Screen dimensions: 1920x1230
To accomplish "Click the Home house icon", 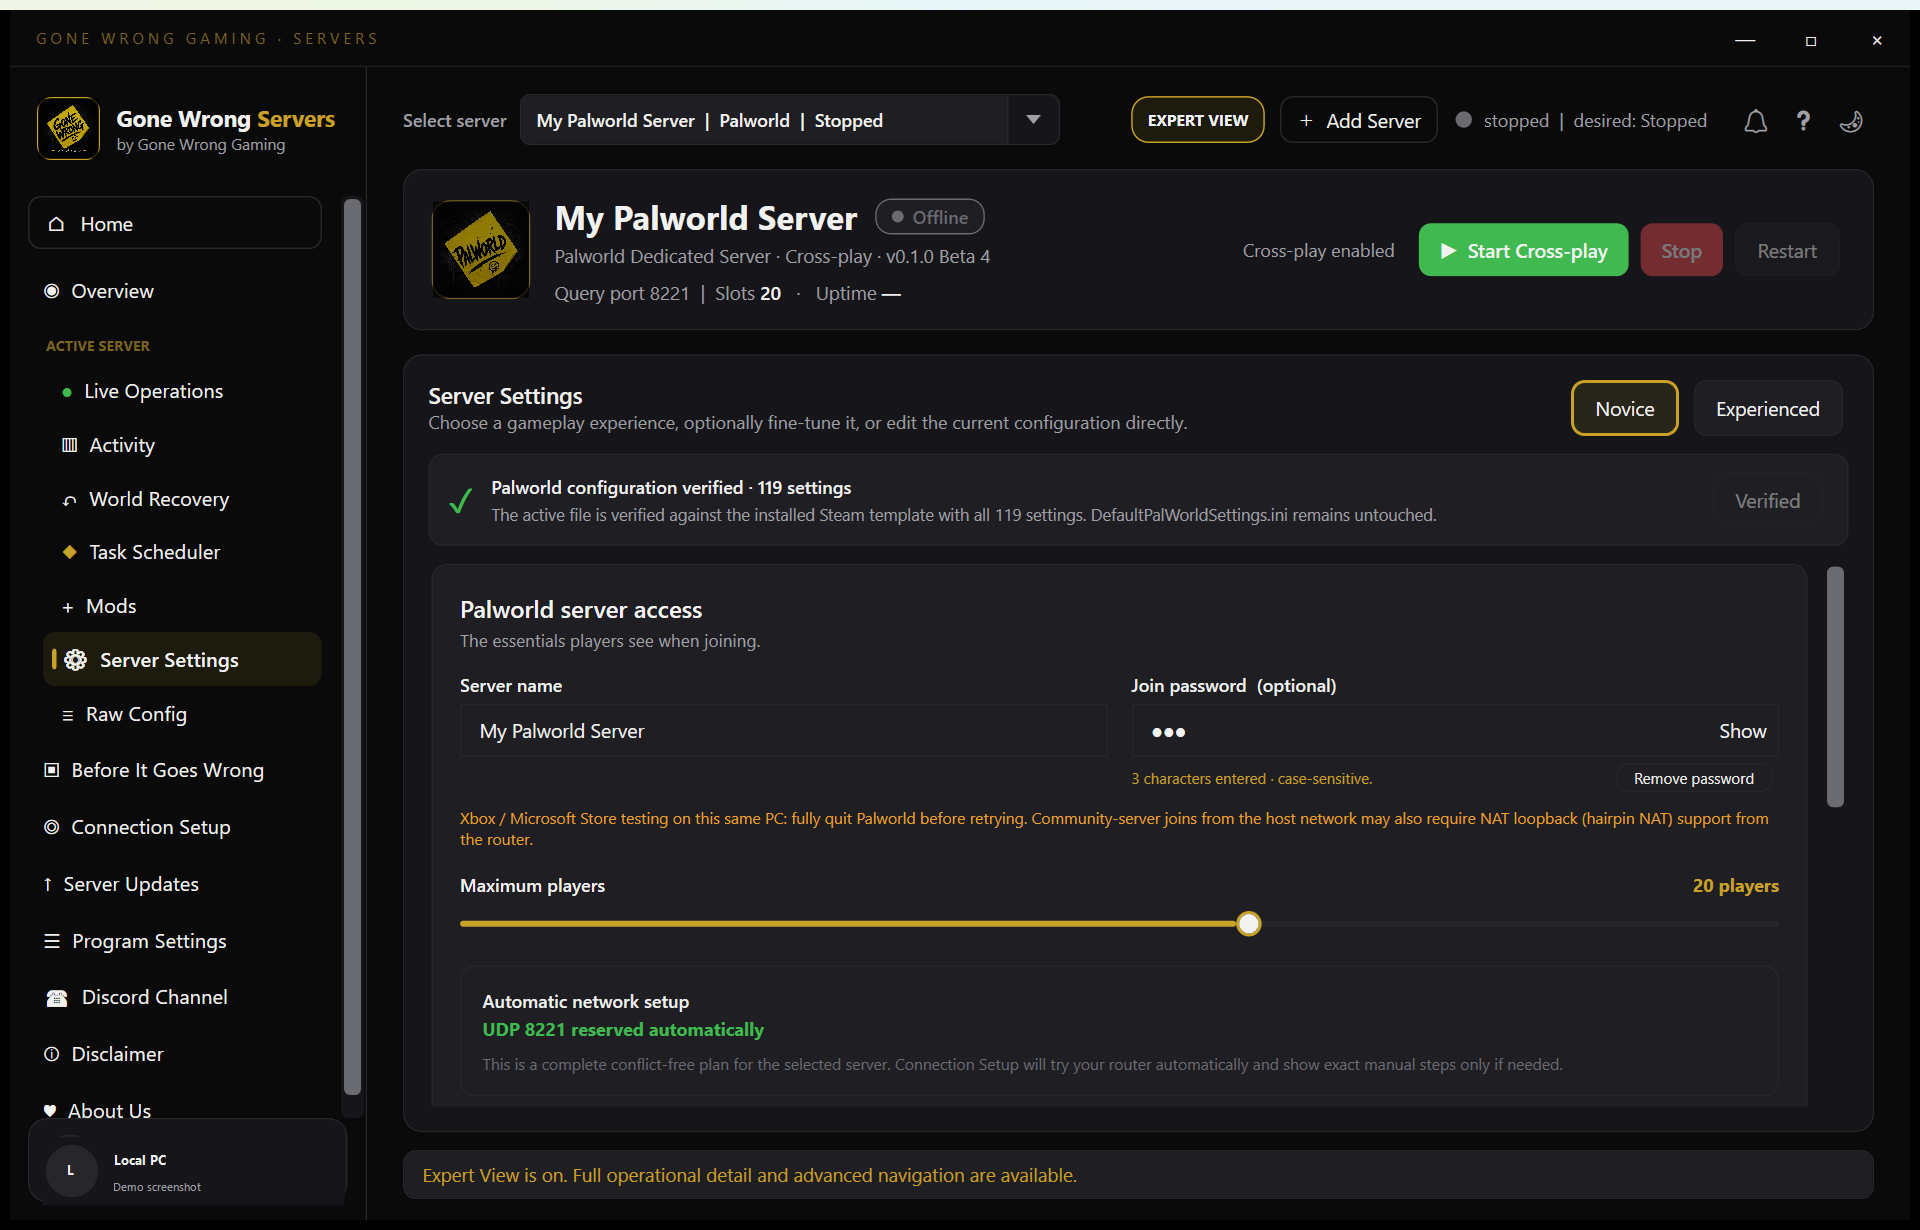I will tap(57, 224).
